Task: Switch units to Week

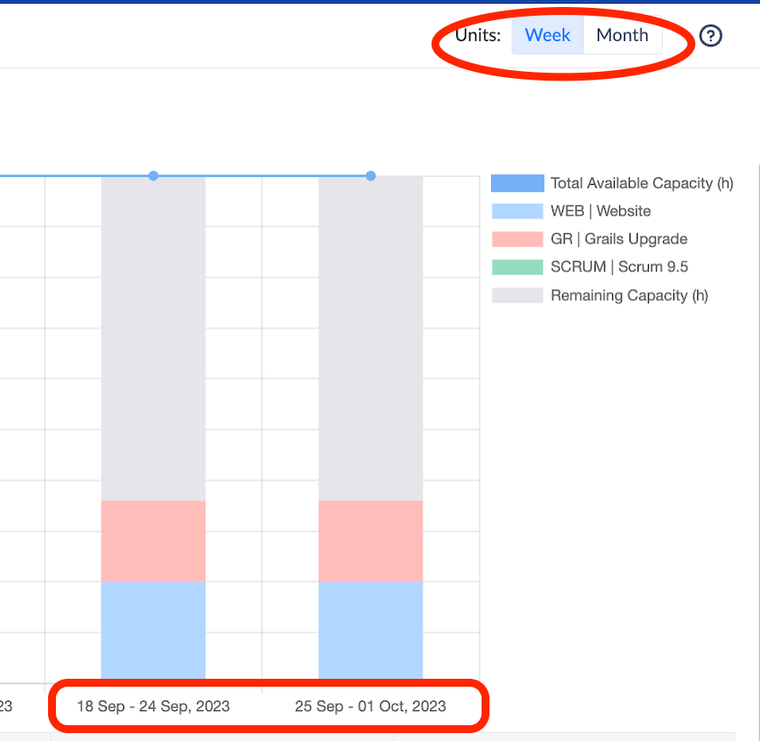Action: click(548, 35)
